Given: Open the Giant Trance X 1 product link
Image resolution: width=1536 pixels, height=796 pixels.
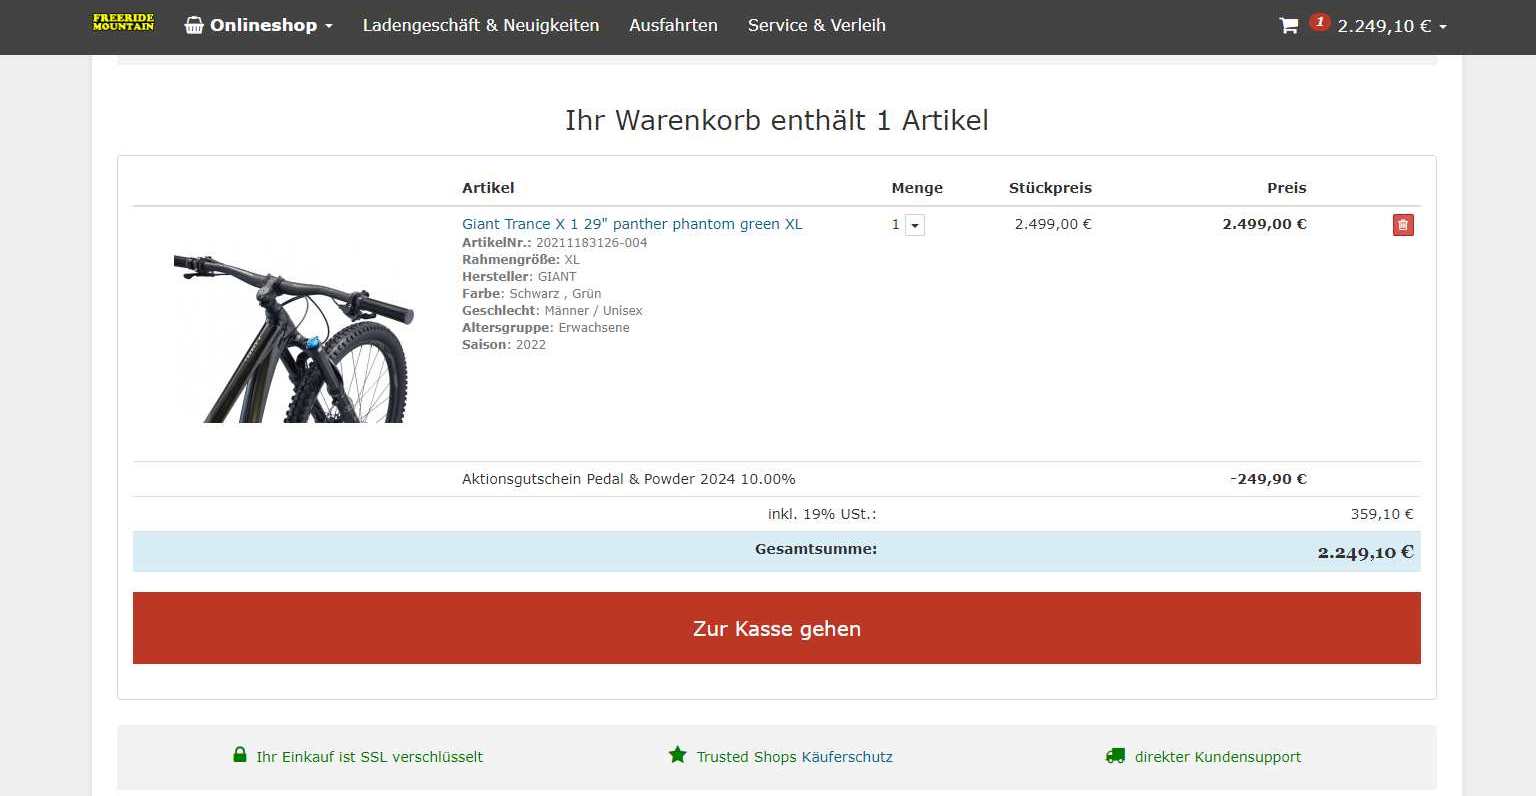Looking at the screenshot, I should pos(631,224).
